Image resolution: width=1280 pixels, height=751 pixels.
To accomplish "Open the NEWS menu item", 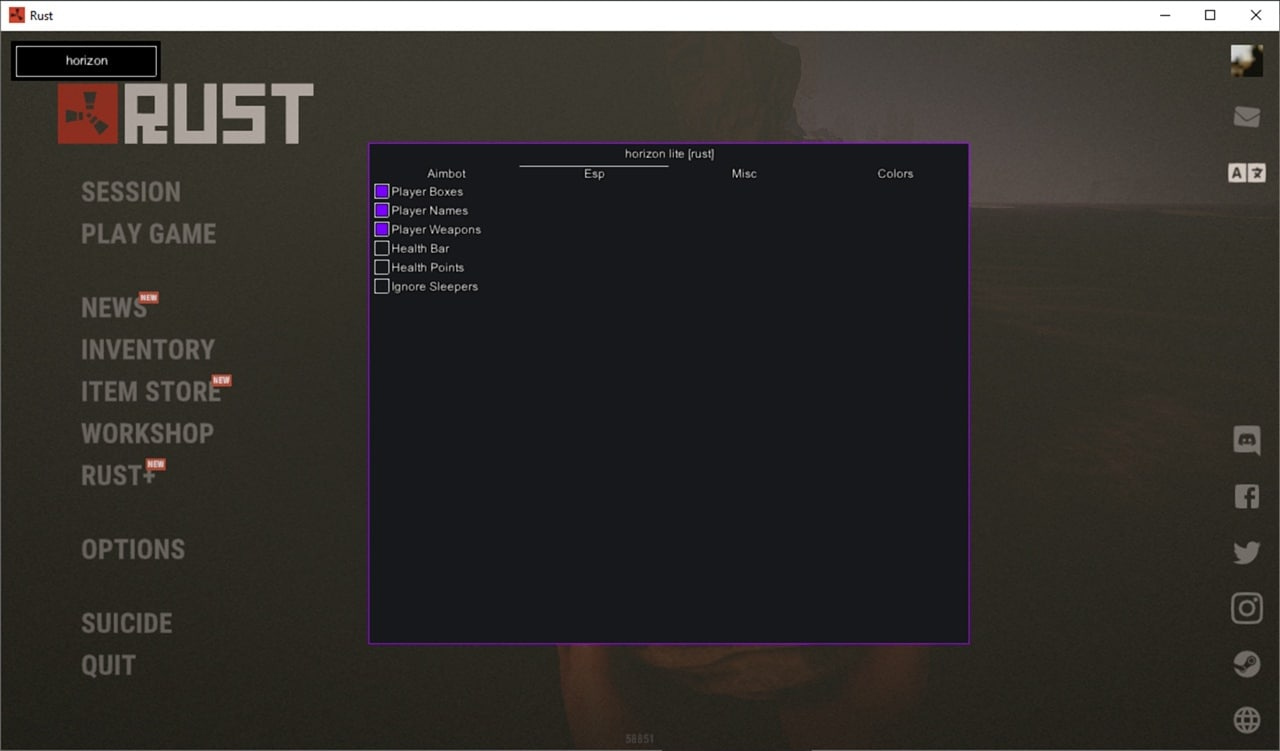I will [x=114, y=308].
